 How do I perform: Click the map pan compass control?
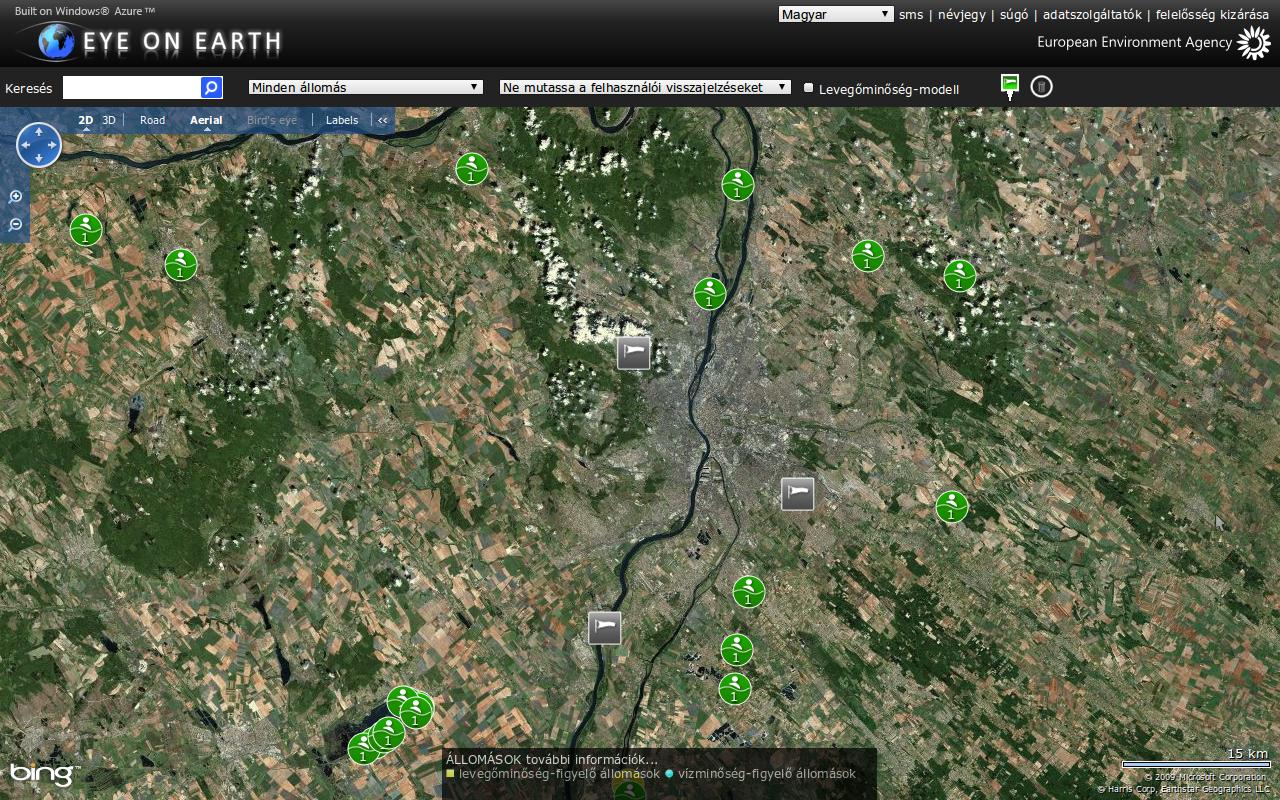pyautogui.click(x=39, y=145)
